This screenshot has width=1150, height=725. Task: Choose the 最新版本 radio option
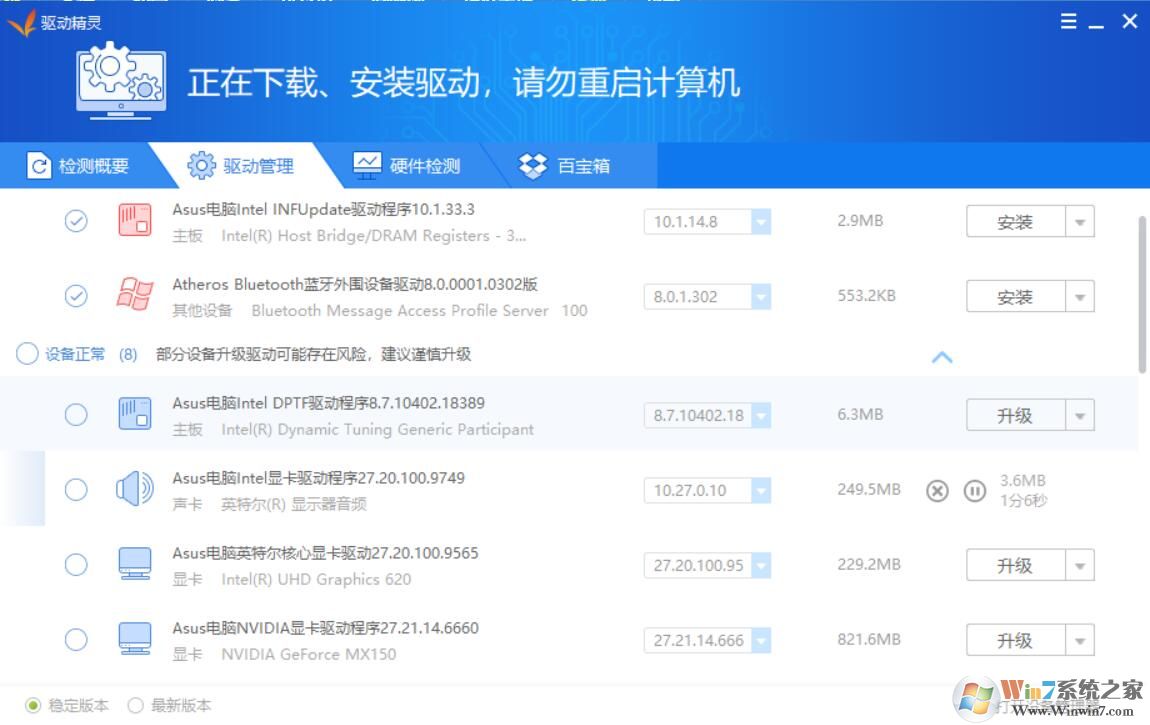tap(136, 706)
